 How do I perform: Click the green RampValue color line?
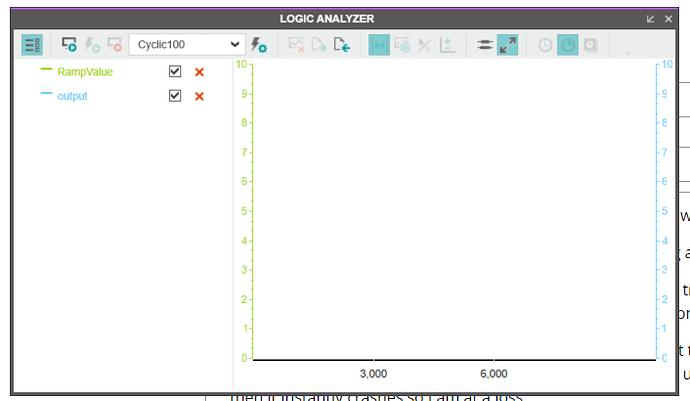coord(46,70)
